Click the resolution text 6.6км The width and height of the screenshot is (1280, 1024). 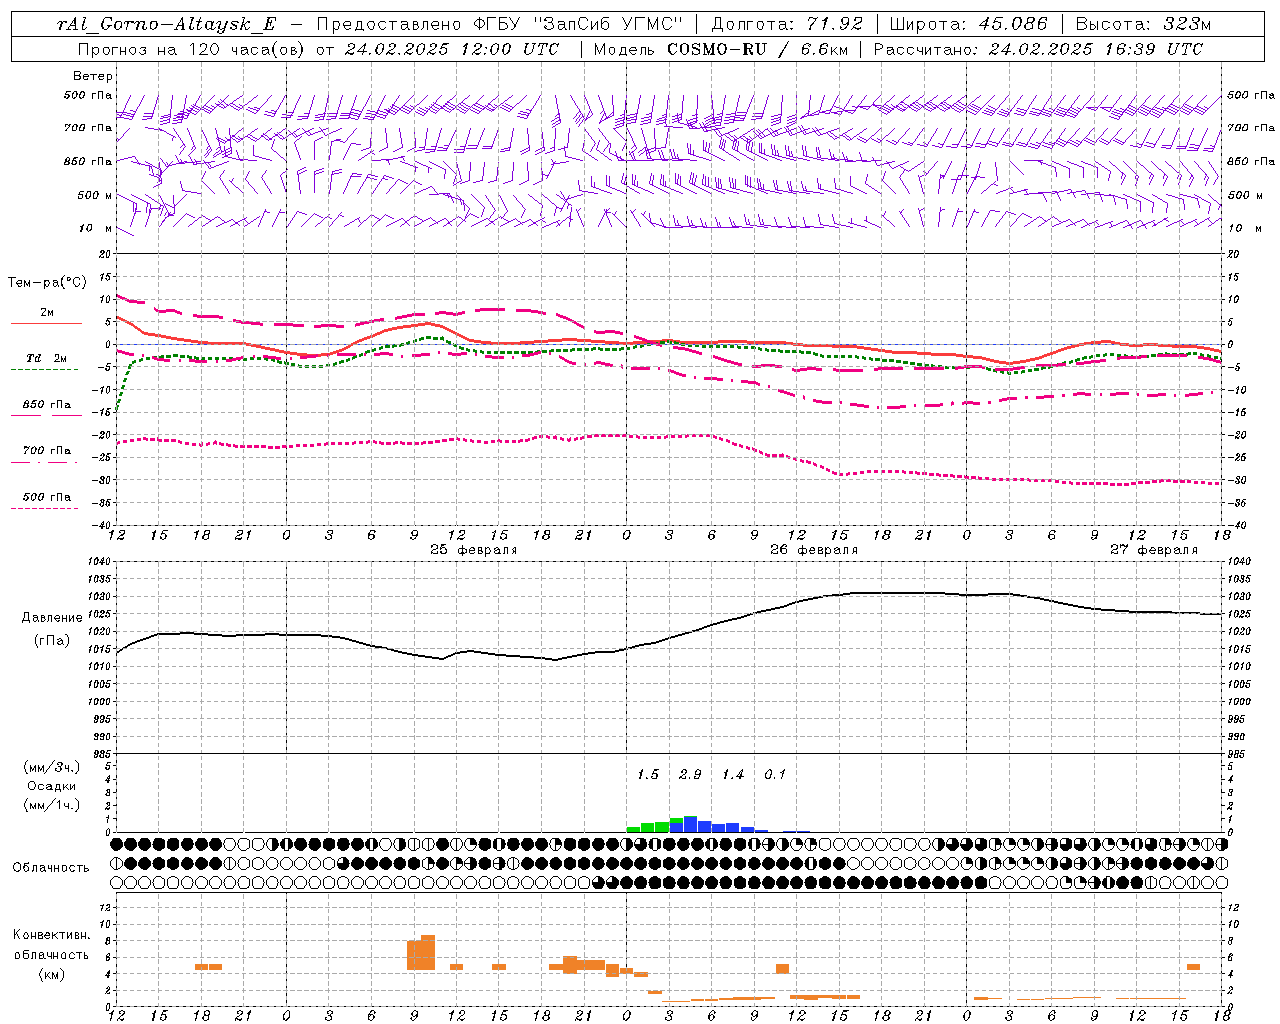(822, 49)
